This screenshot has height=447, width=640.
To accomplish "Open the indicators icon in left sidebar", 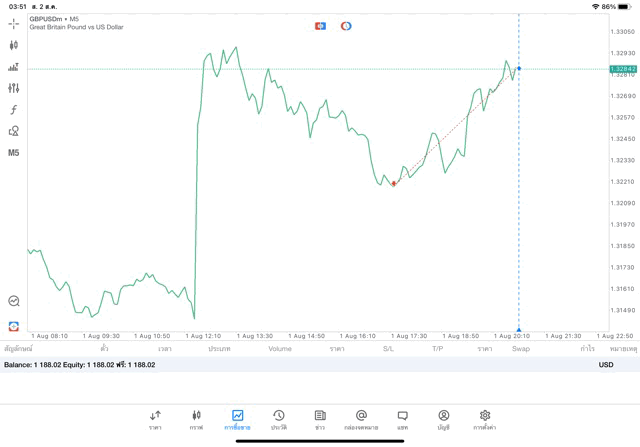I will [13, 67].
